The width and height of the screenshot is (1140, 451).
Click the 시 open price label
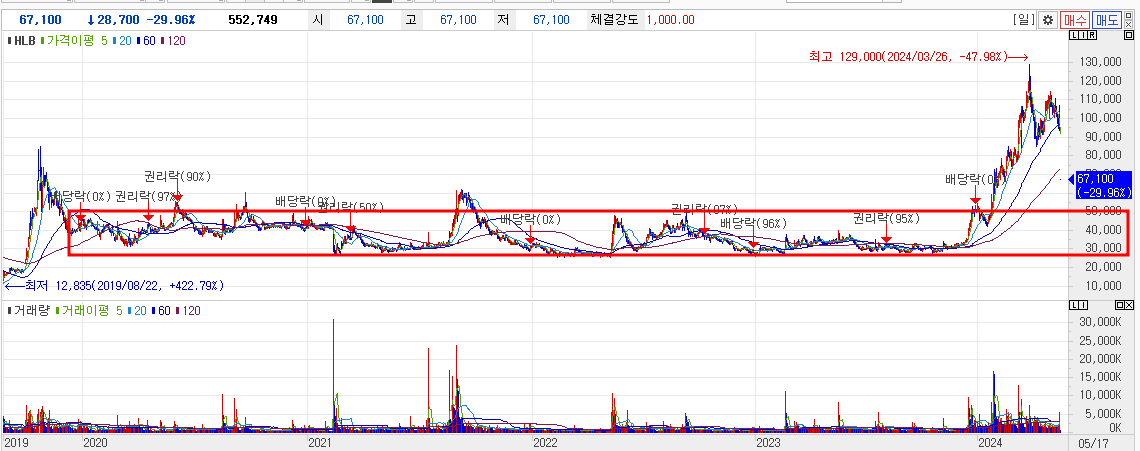(x=318, y=20)
